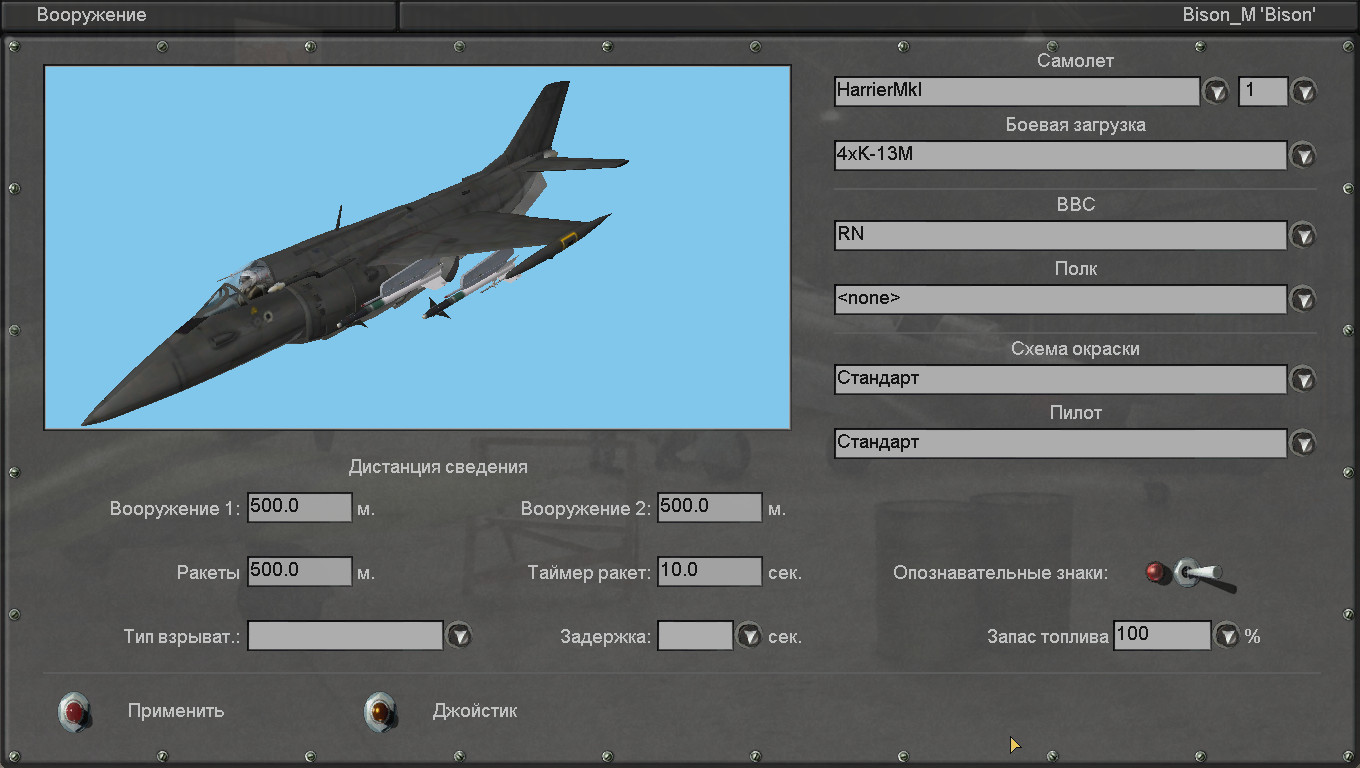Image resolution: width=1360 pixels, height=768 pixels.
Task: Click the red Применить round button
Action: (x=75, y=712)
